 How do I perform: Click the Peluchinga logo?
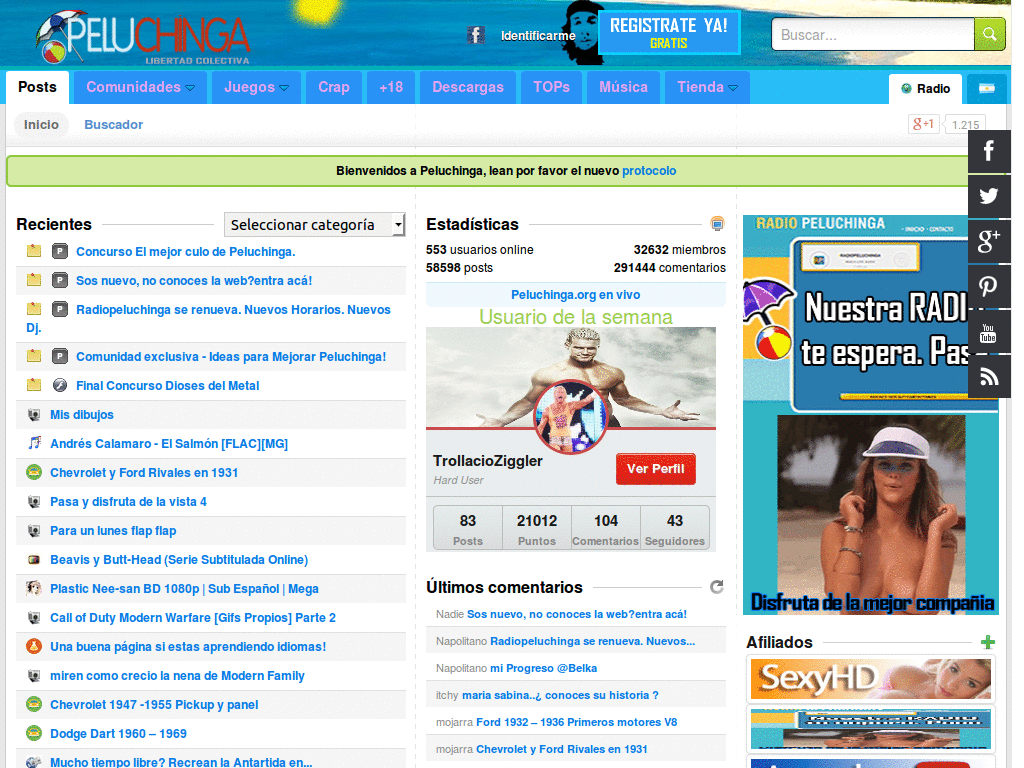click(142, 37)
